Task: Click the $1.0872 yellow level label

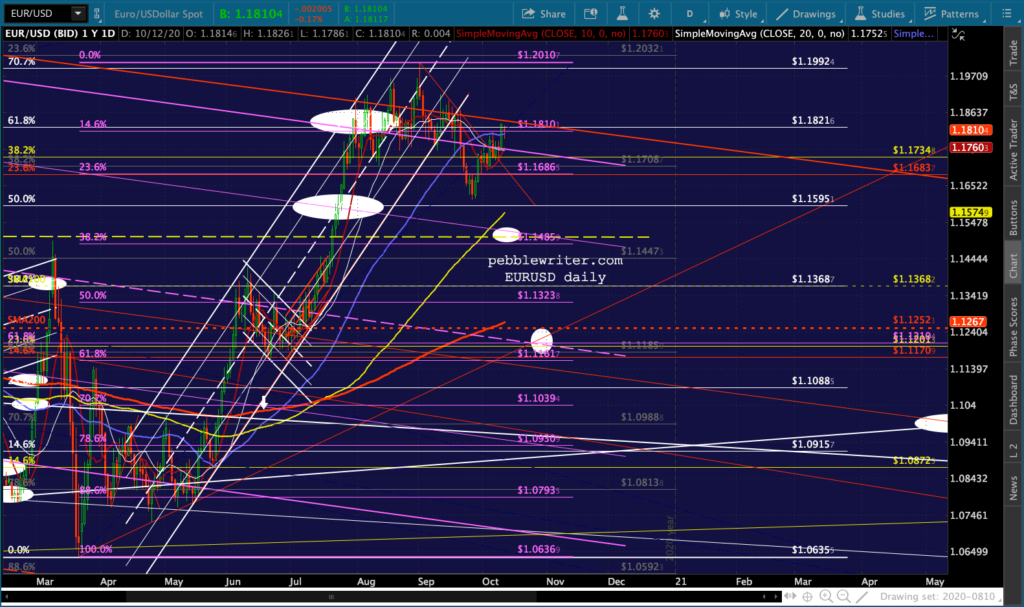Action: pos(914,461)
